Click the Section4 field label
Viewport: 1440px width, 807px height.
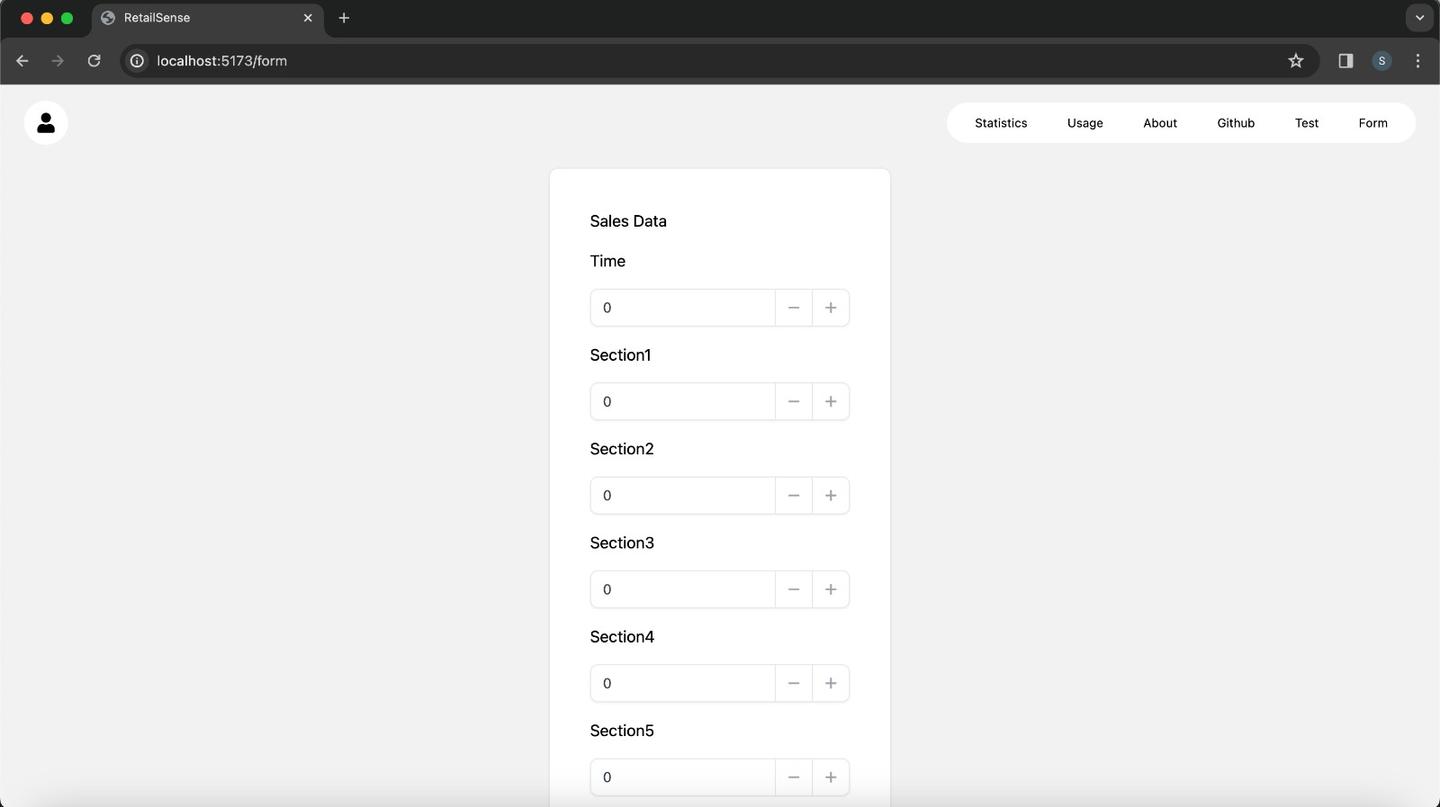click(x=622, y=637)
